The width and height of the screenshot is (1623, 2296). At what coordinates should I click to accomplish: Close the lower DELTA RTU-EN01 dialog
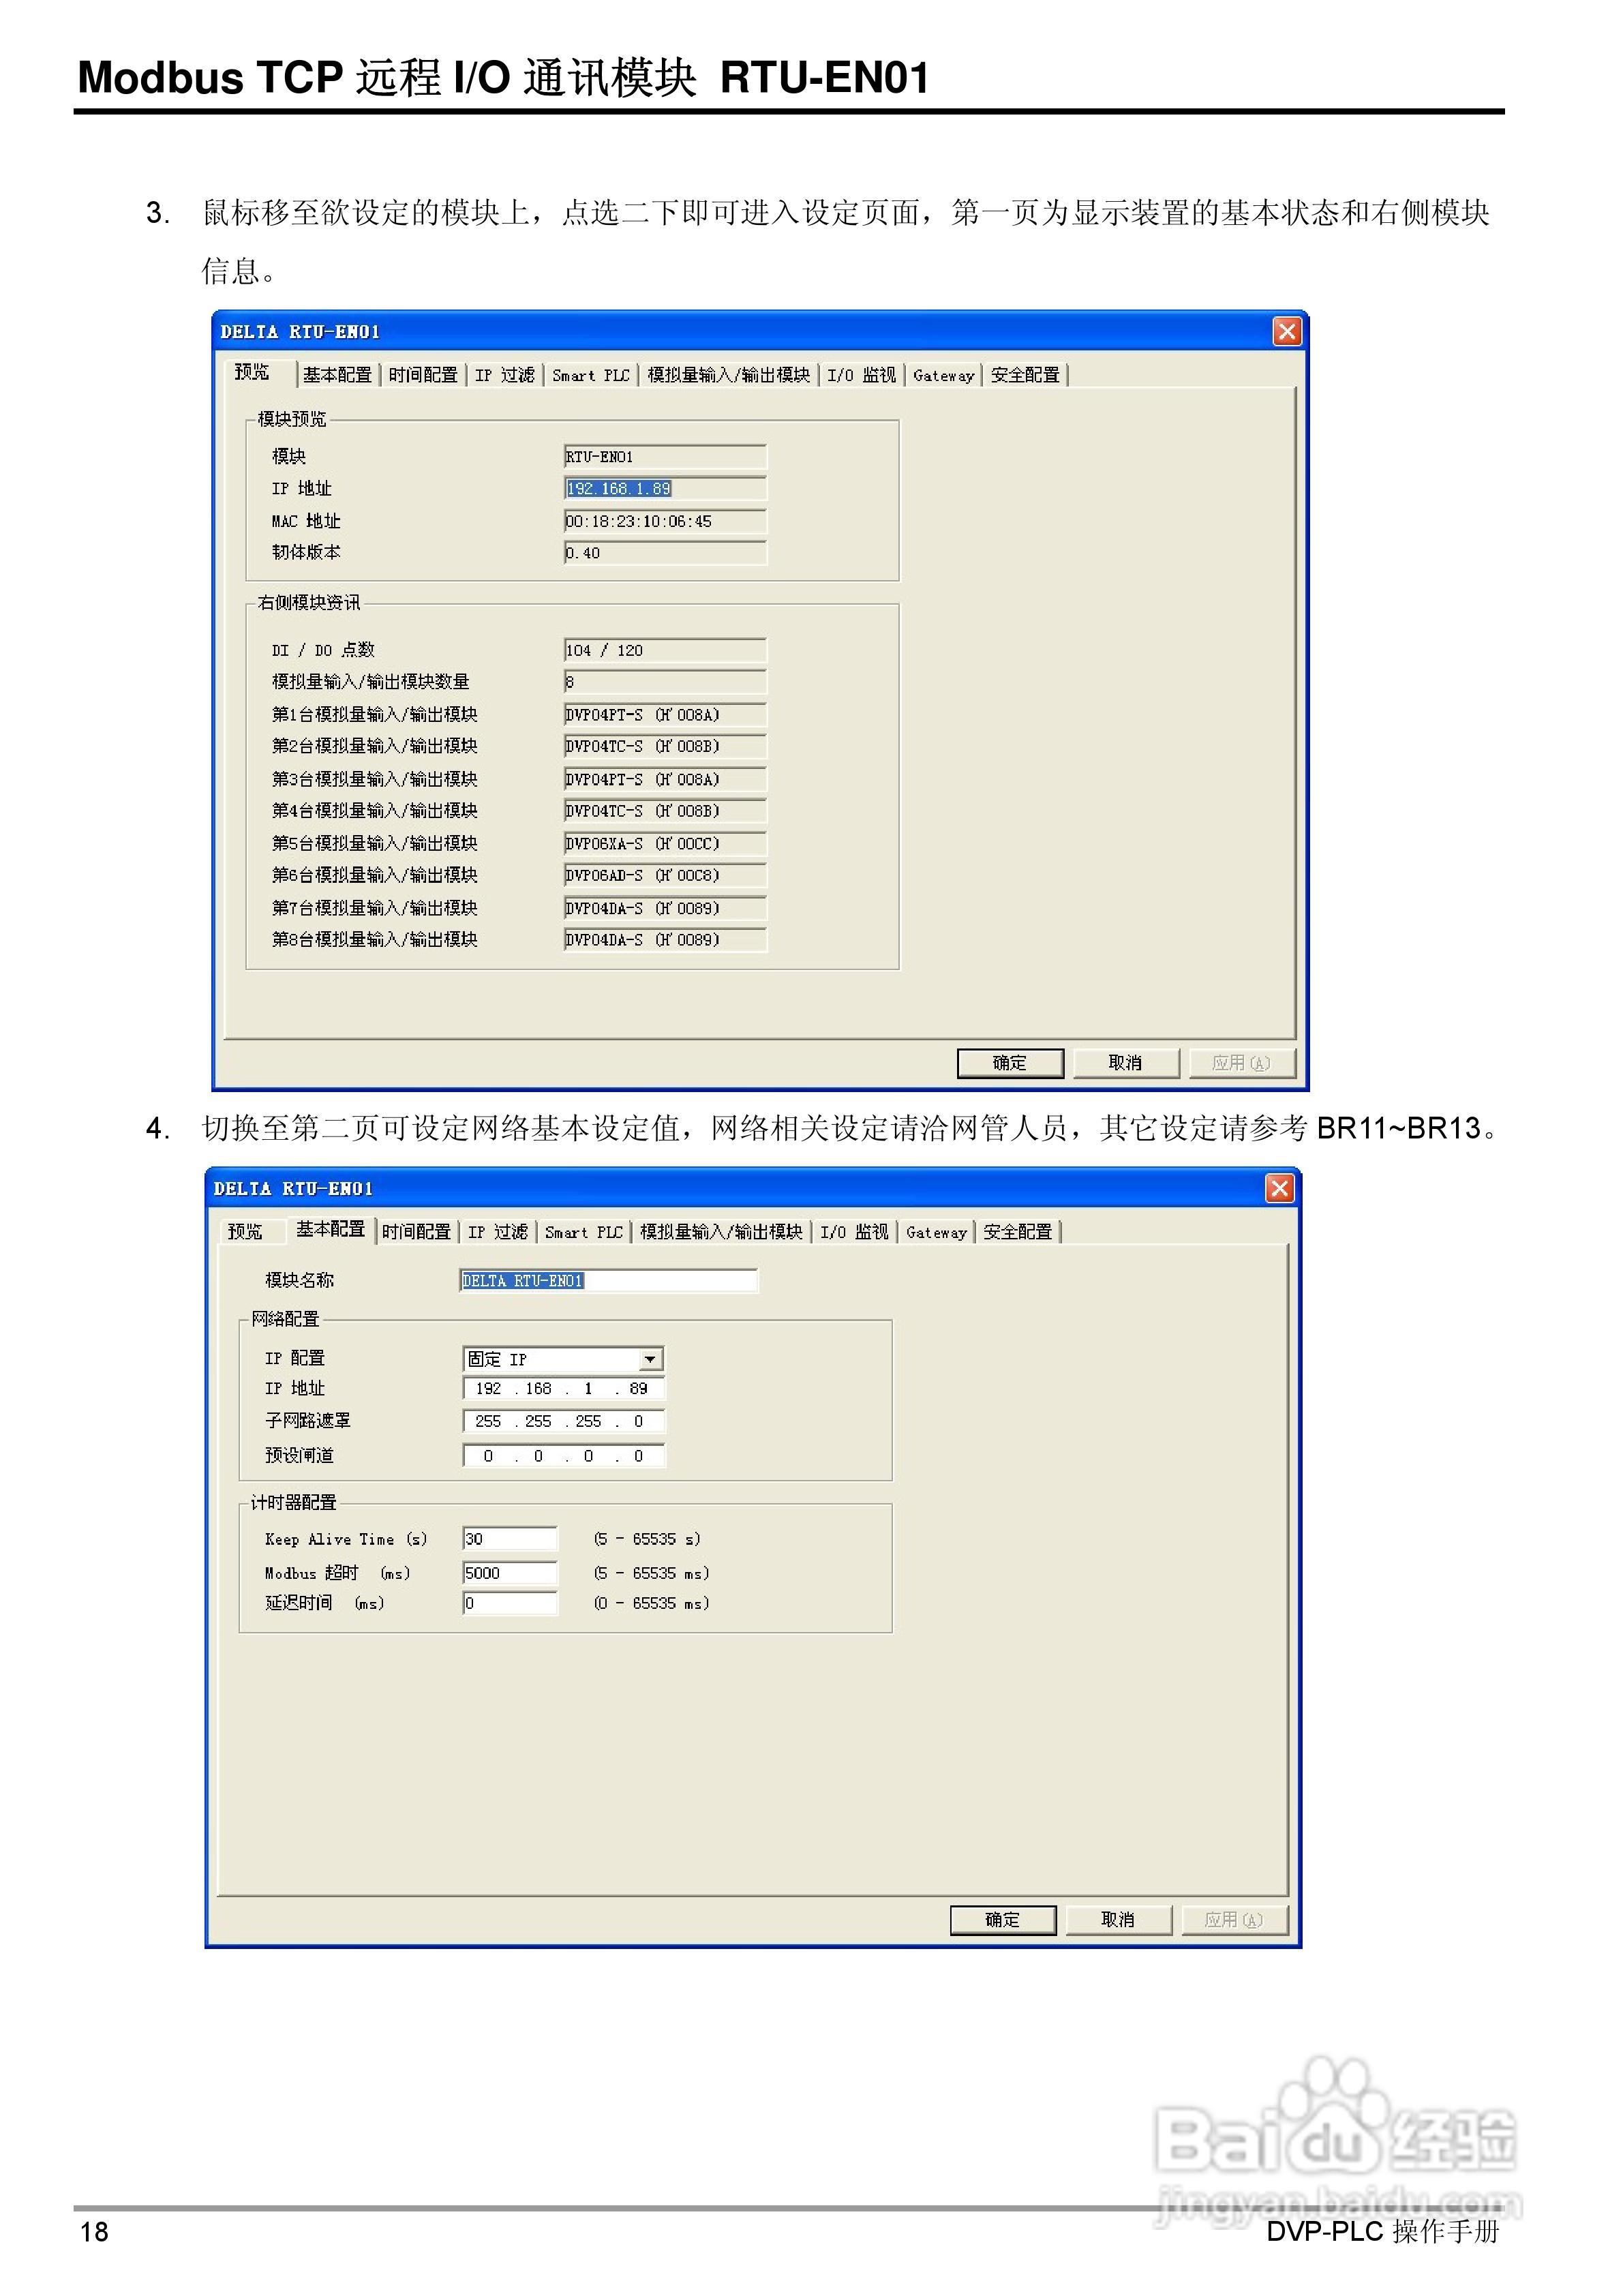tap(1279, 1188)
